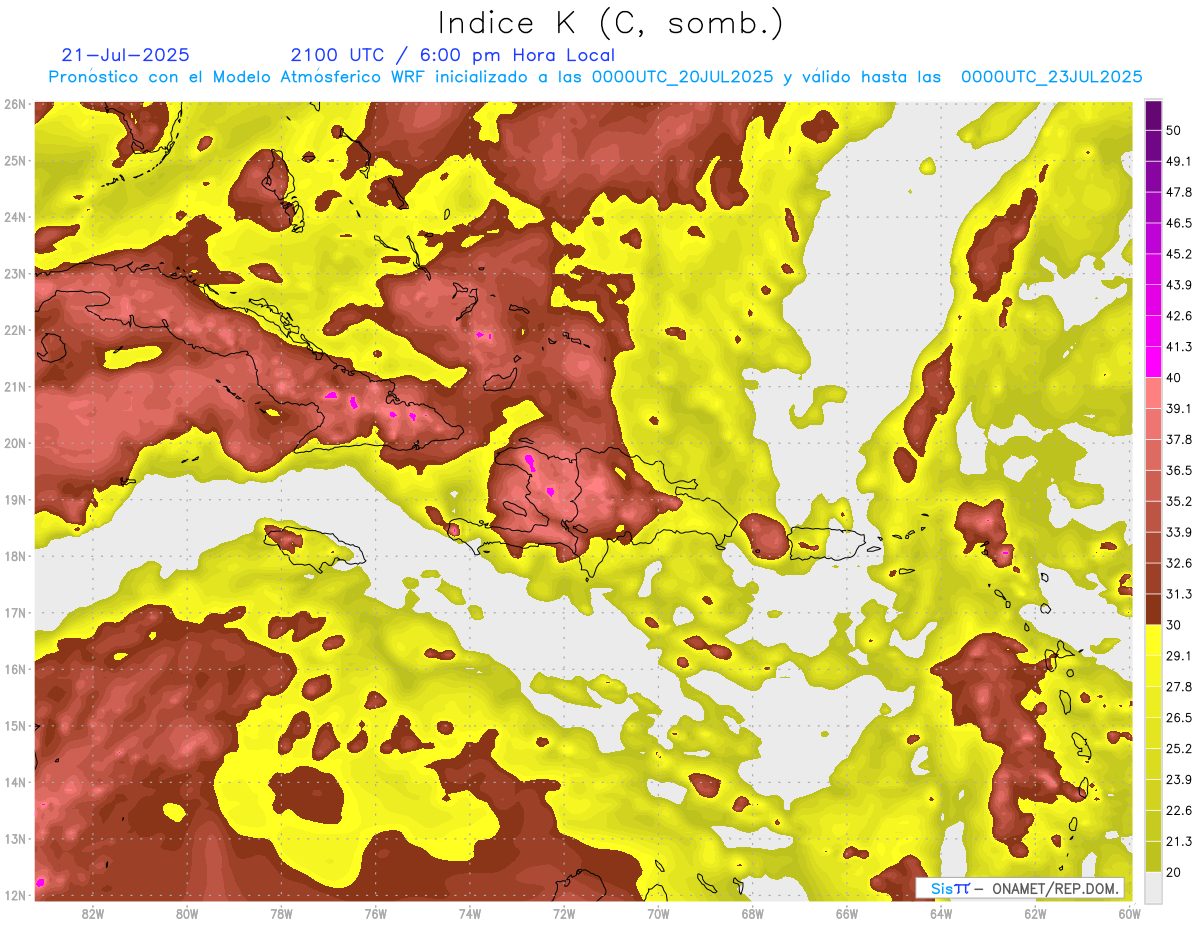Image resolution: width=1200 pixels, height=927 pixels.
Task: Click the map title "Indice K (C, somb.)"
Action: (x=611, y=24)
